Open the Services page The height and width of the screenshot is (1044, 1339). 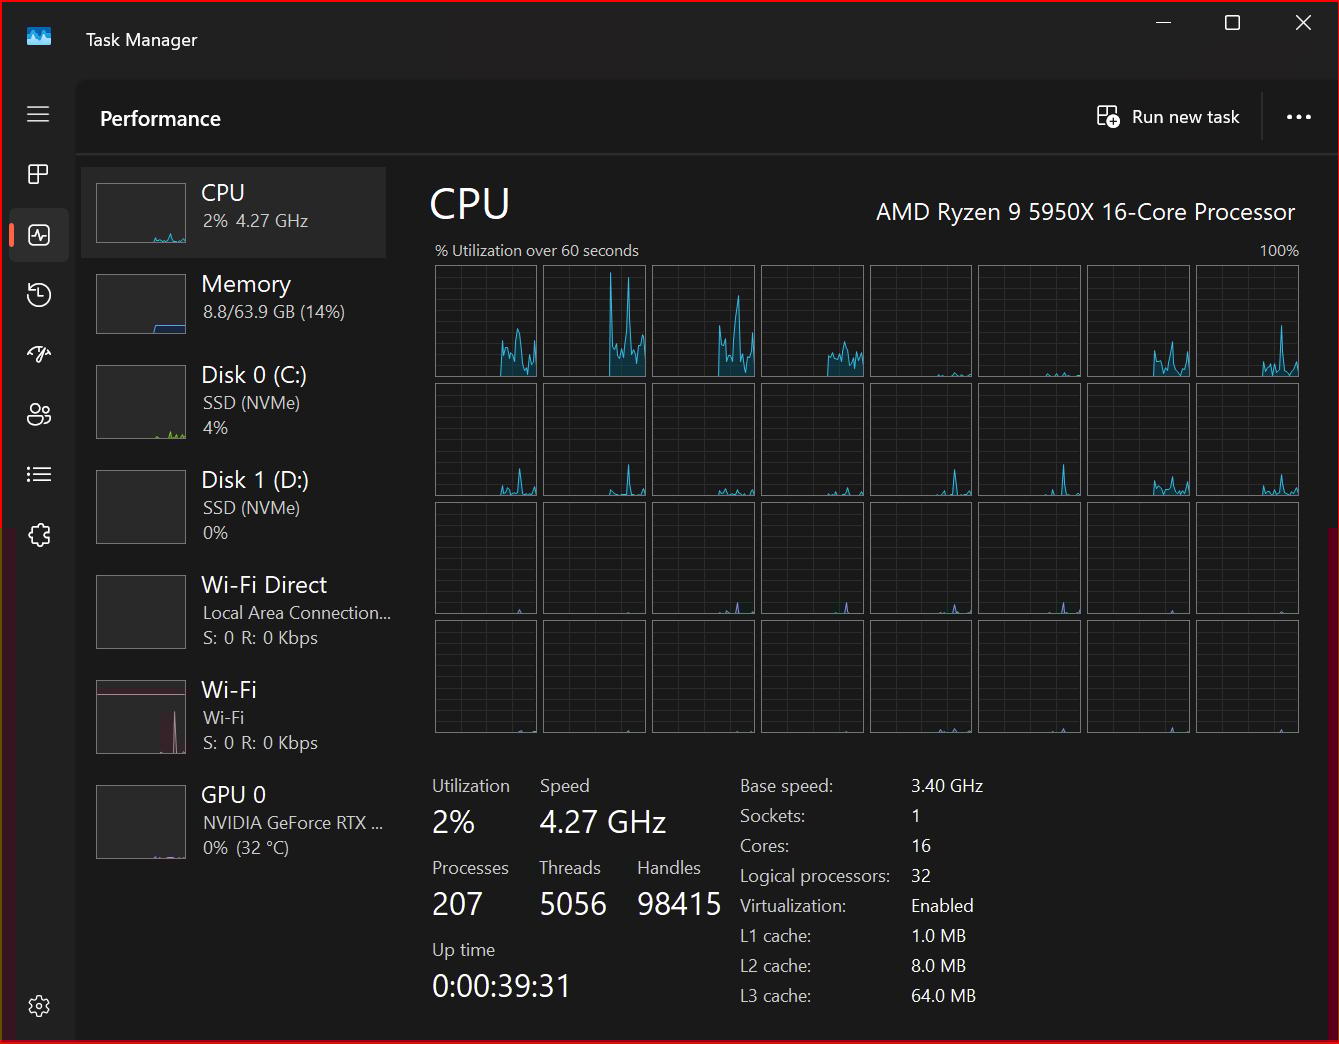(x=38, y=535)
